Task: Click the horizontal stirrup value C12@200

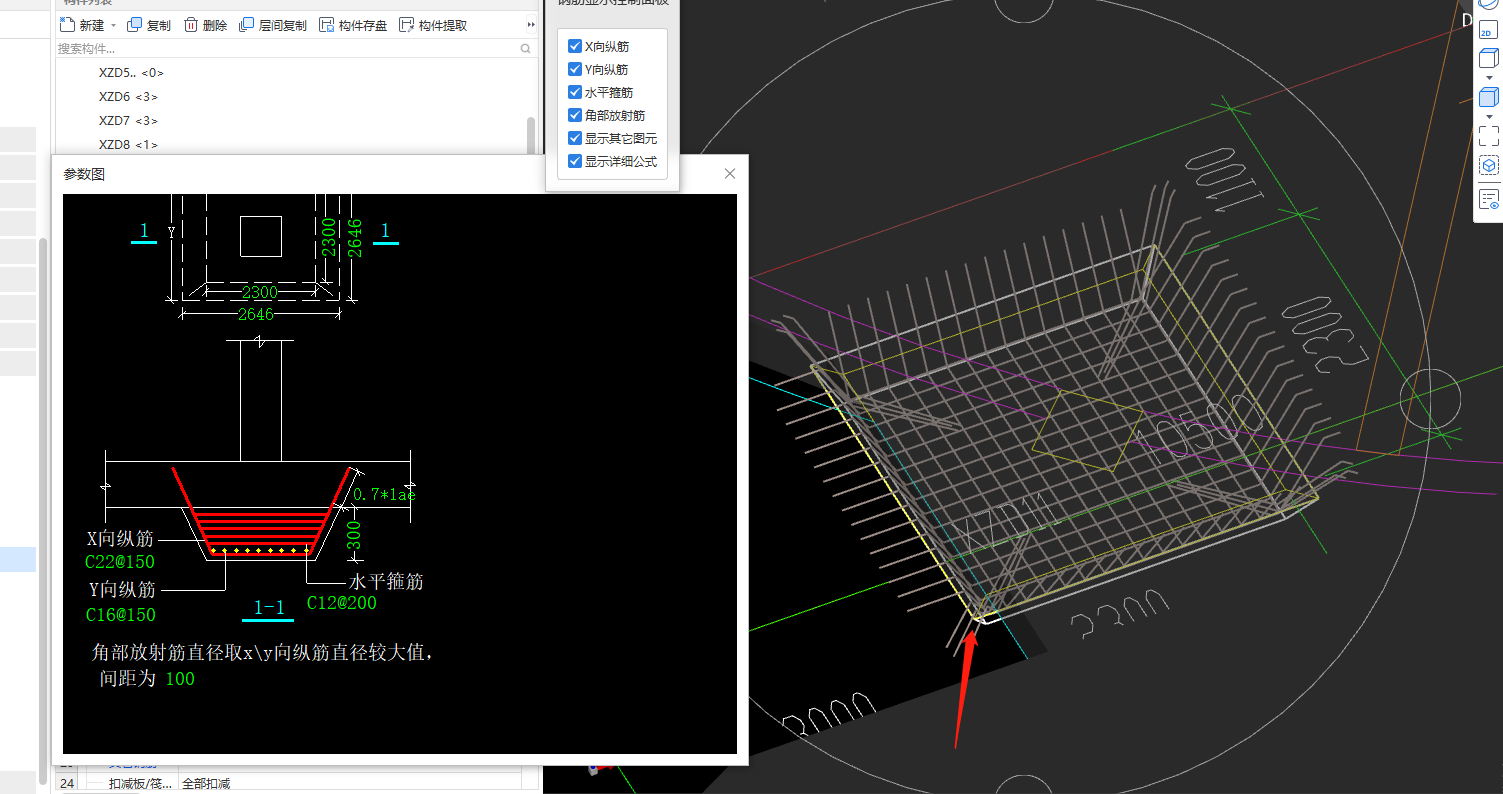Action: [x=341, y=603]
